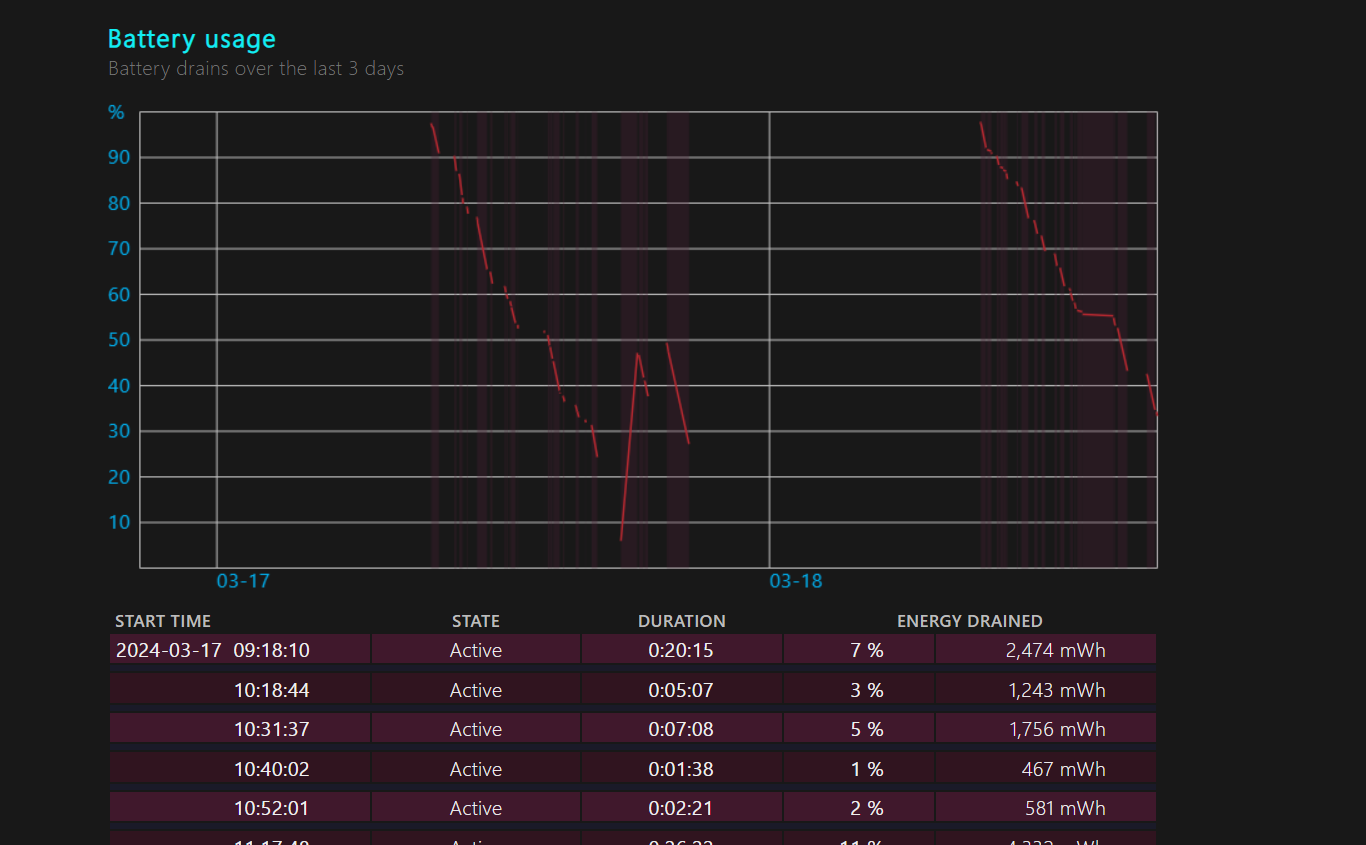Select the 0:07:08 duration cell

pos(681,728)
